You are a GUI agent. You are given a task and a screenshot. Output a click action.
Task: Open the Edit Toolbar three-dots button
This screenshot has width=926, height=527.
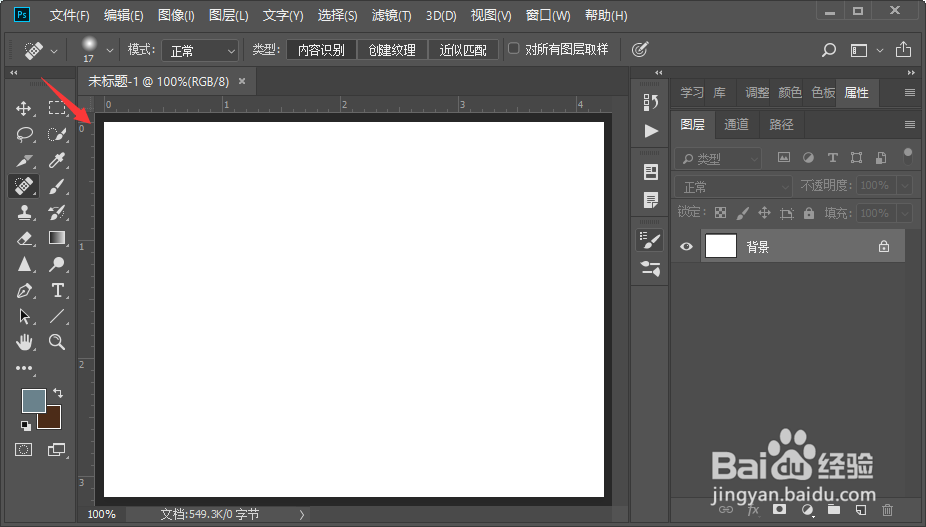click(x=24, y=368)
